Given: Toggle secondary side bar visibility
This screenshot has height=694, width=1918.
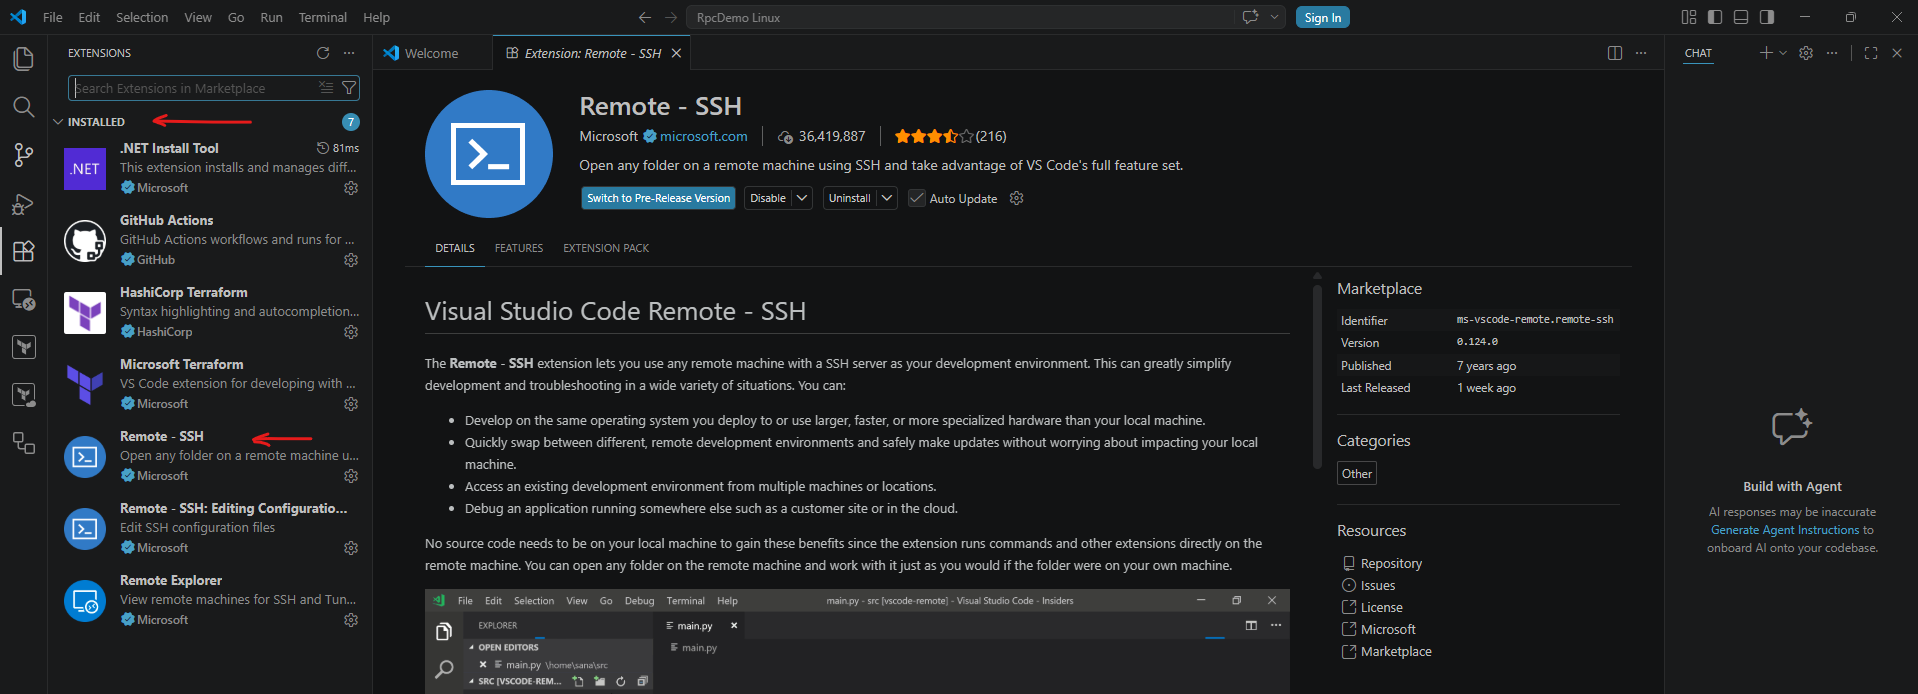Looking at the screenshot, I should pyautogui.click(x=1767, y=17).
